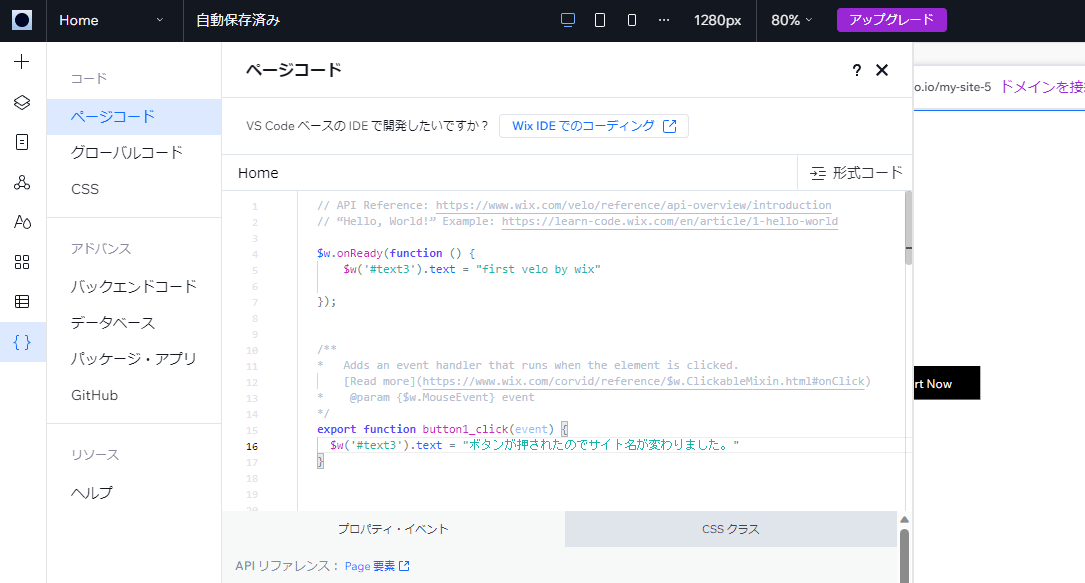Select the Add Elements plus icon
Screen dimensions: 1085x583
[22, 62]
